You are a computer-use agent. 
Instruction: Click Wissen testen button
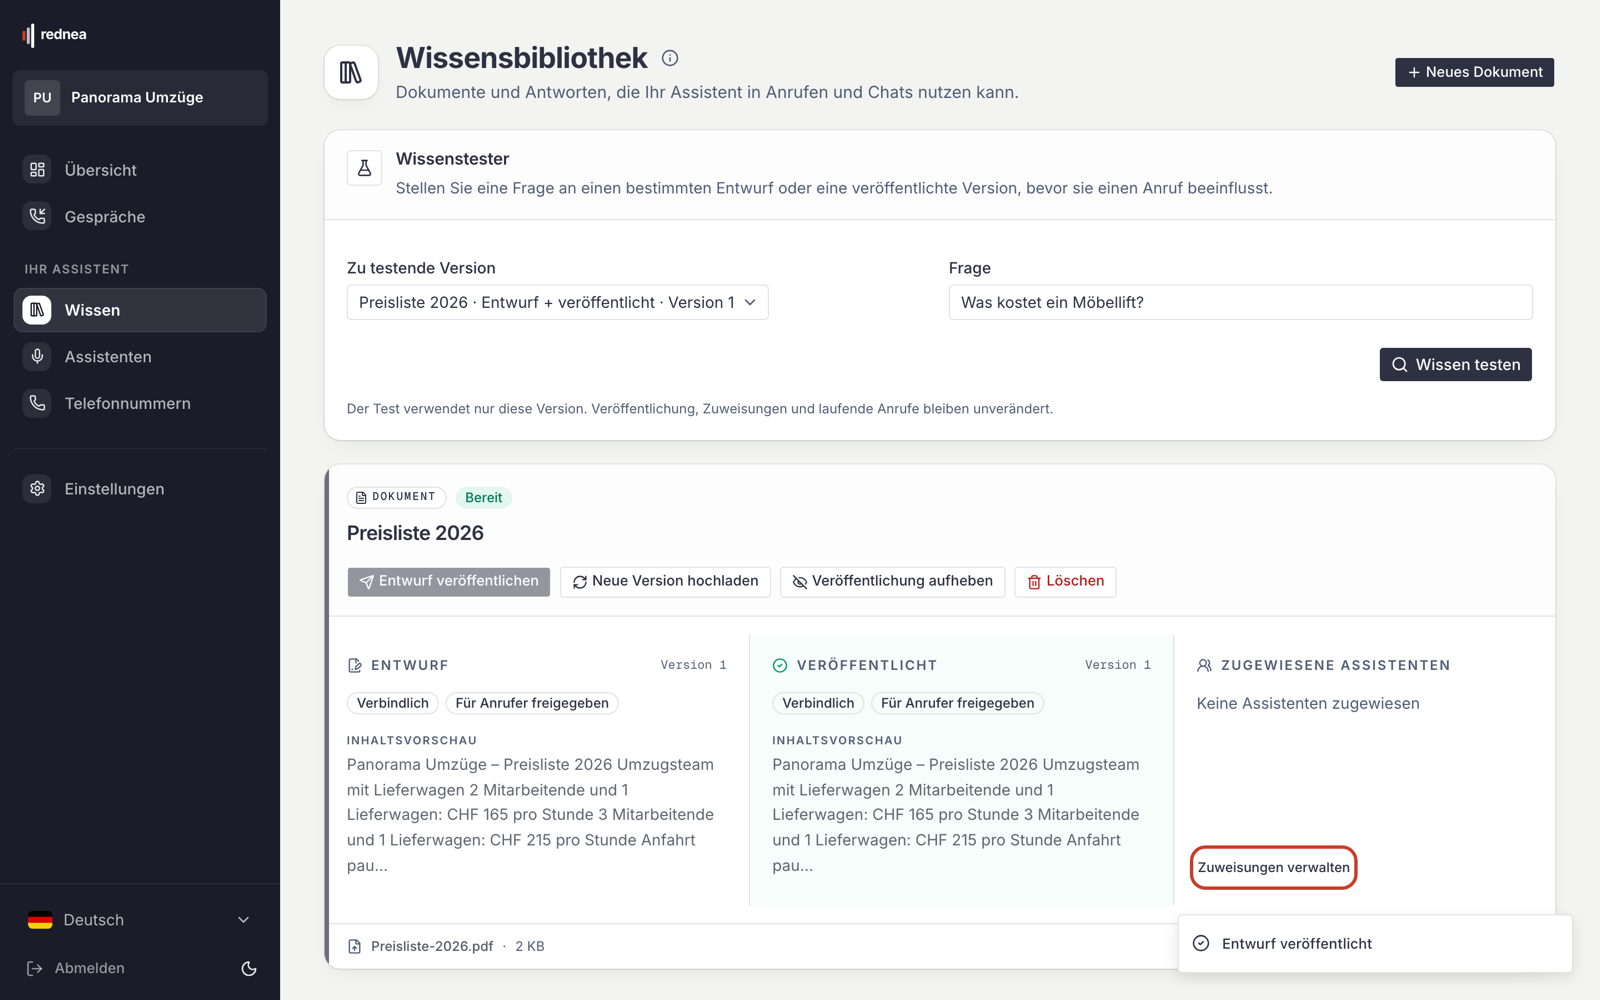click(x=1455, y=364)
